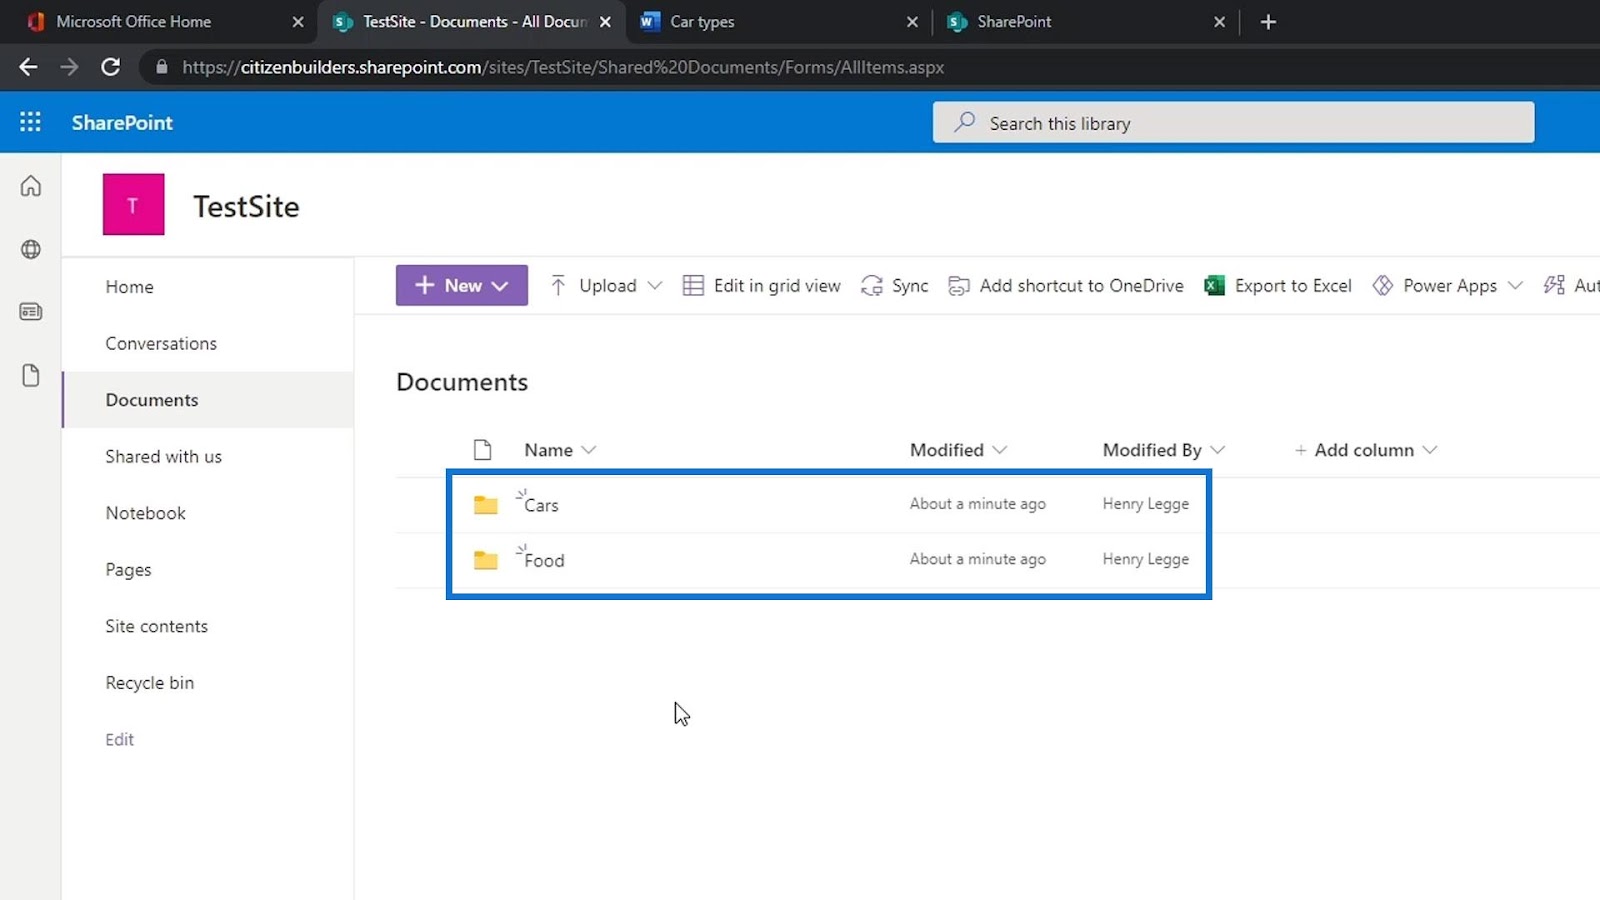
Task: Expand the Upload dropdown
Action: (x=655, y=286)
